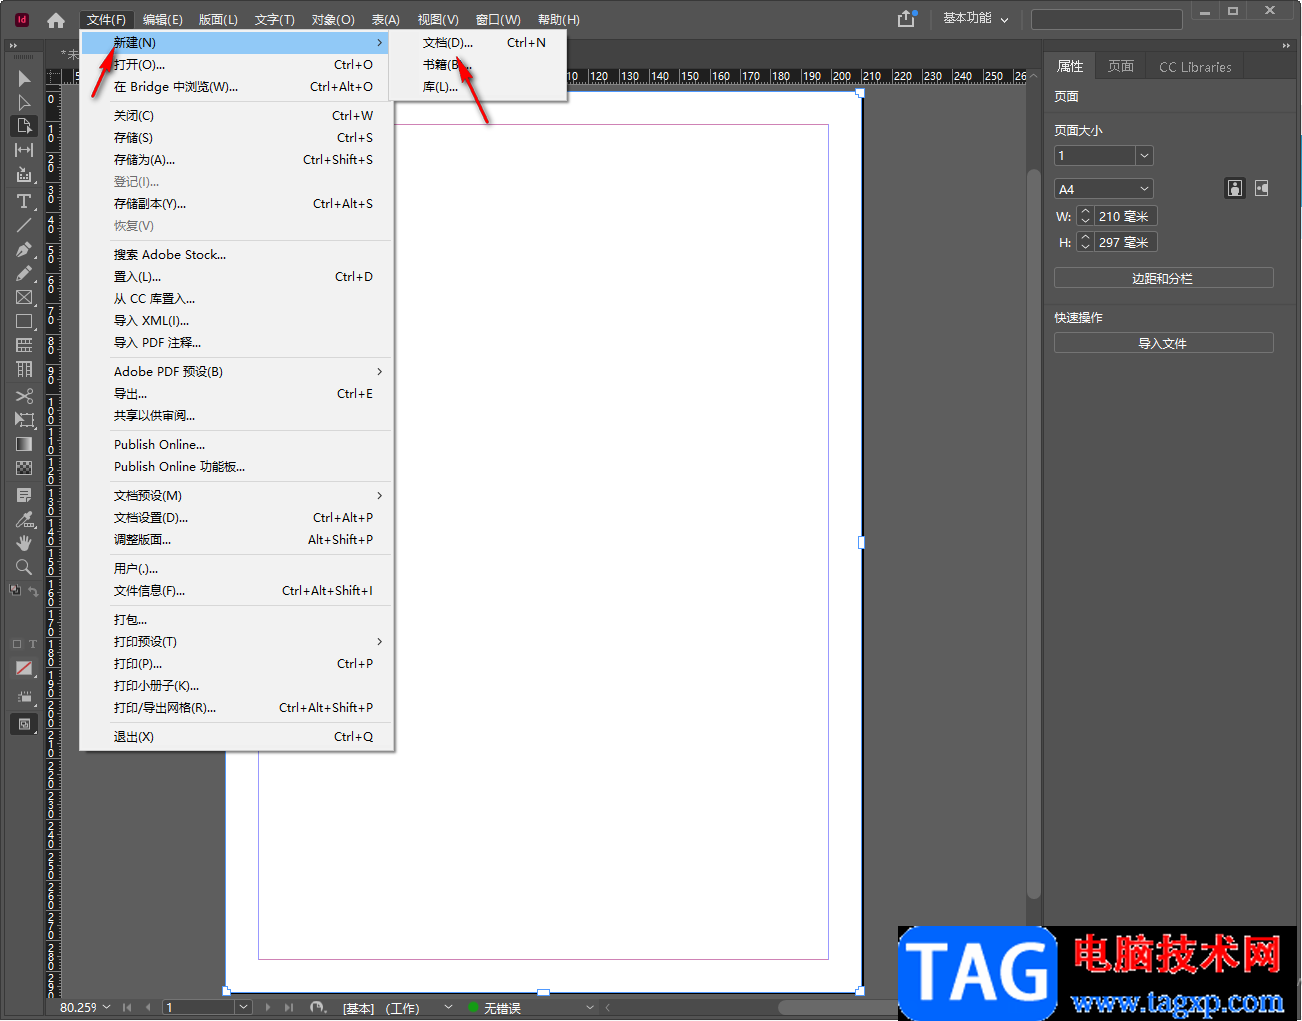Image resolution: width=1302 pixels, height=1021 pixels.
Task: Select the Gradient Swatch tool
Action: pyautogui.click(x=24, y=443)
